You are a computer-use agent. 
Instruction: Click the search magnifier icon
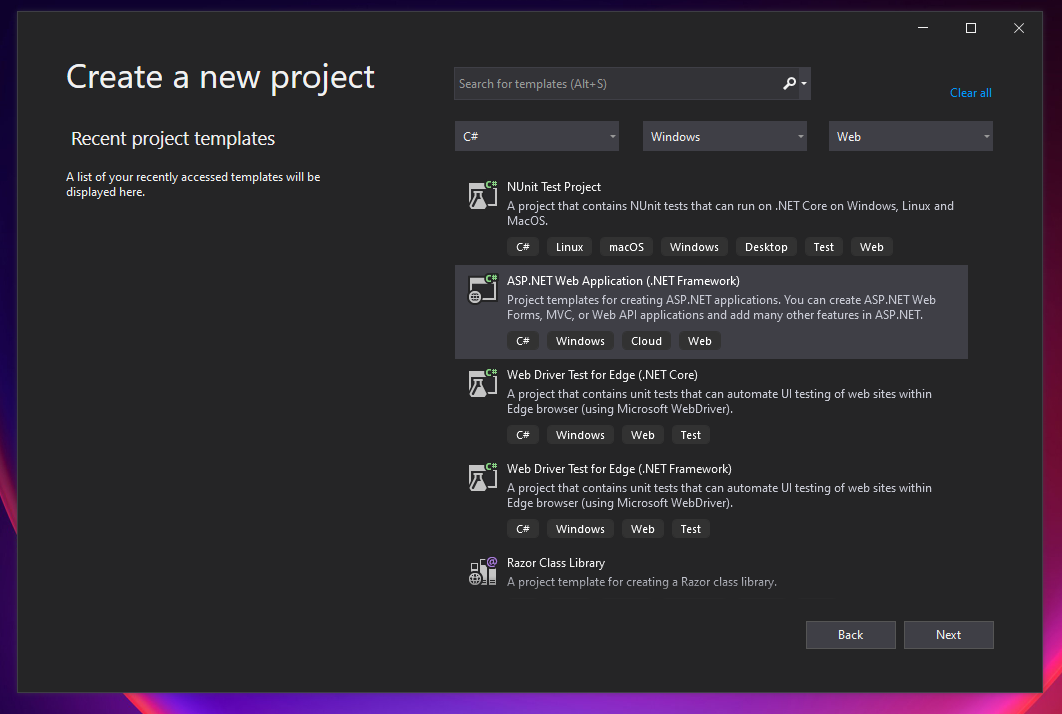789,84
